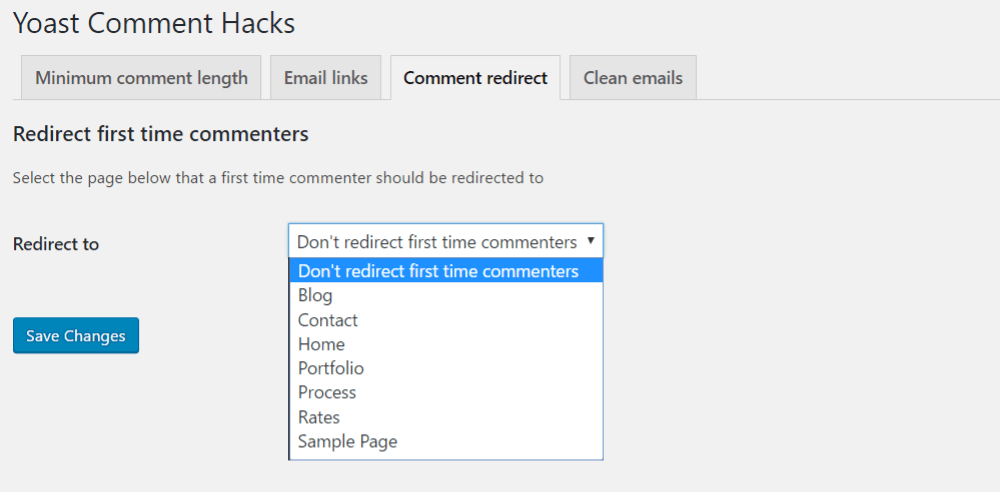Screen dimensions: 1000x492
Task: Open the Email links tab
Action: click(x=326, y=78)
